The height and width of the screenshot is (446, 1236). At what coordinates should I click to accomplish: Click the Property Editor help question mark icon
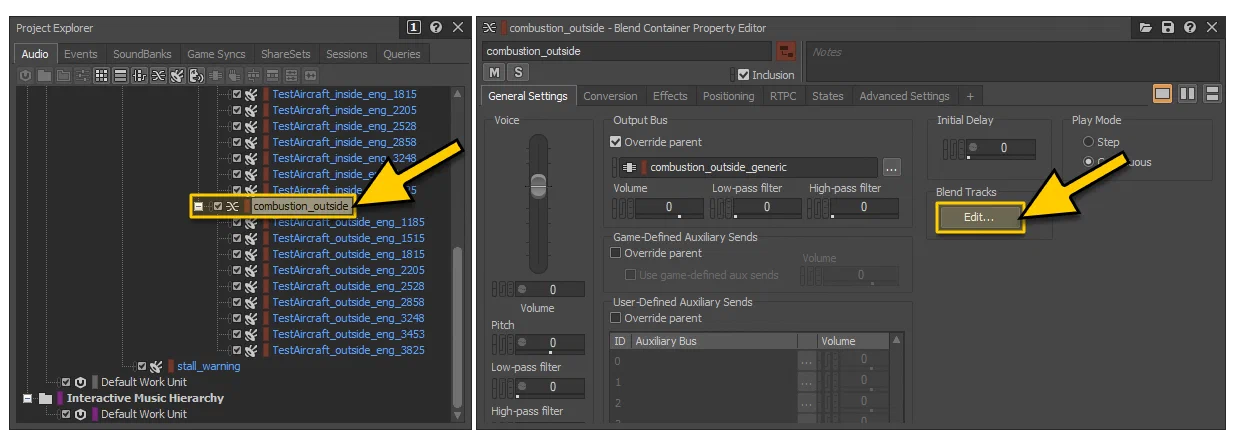click(x=1190, y=28)
